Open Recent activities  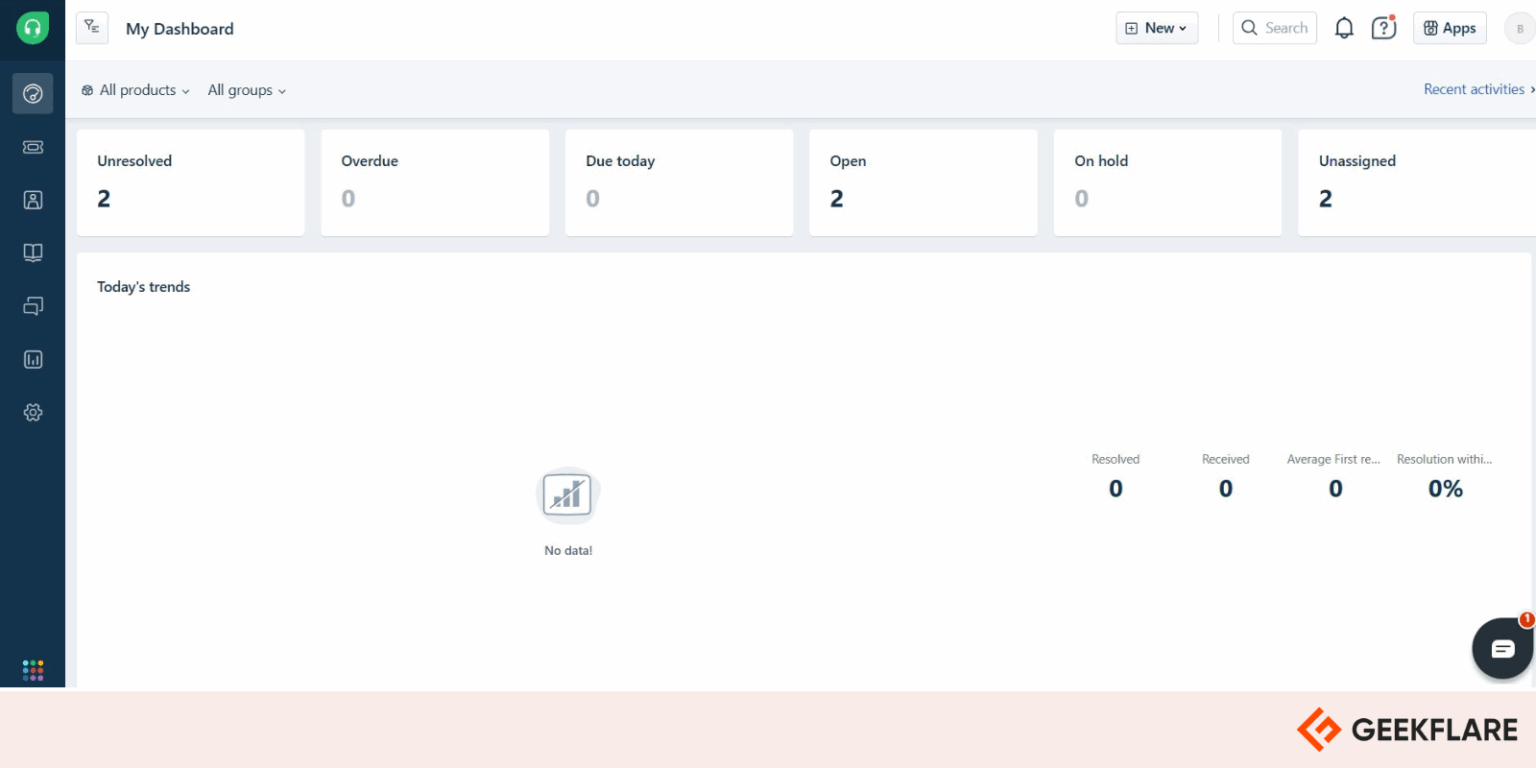(1474, 89)
